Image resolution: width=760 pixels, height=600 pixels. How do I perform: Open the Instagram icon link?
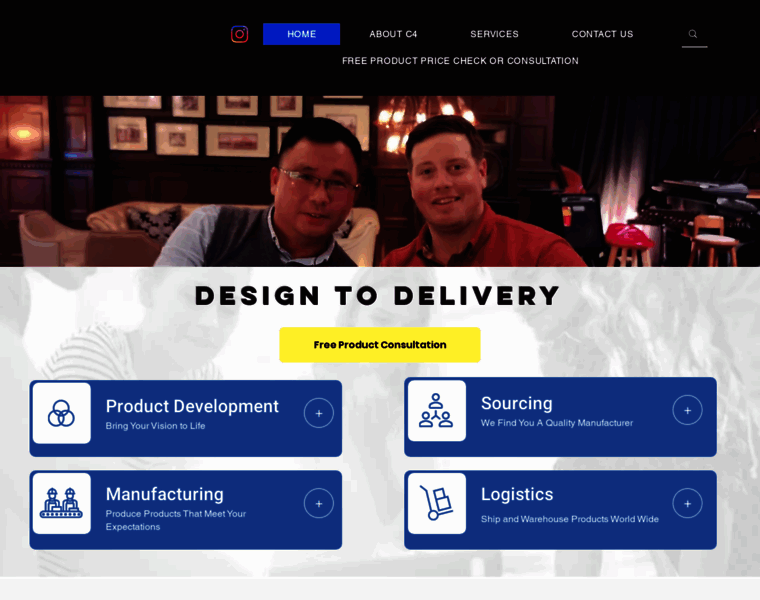pyautogui.click(x=239, y=34)
